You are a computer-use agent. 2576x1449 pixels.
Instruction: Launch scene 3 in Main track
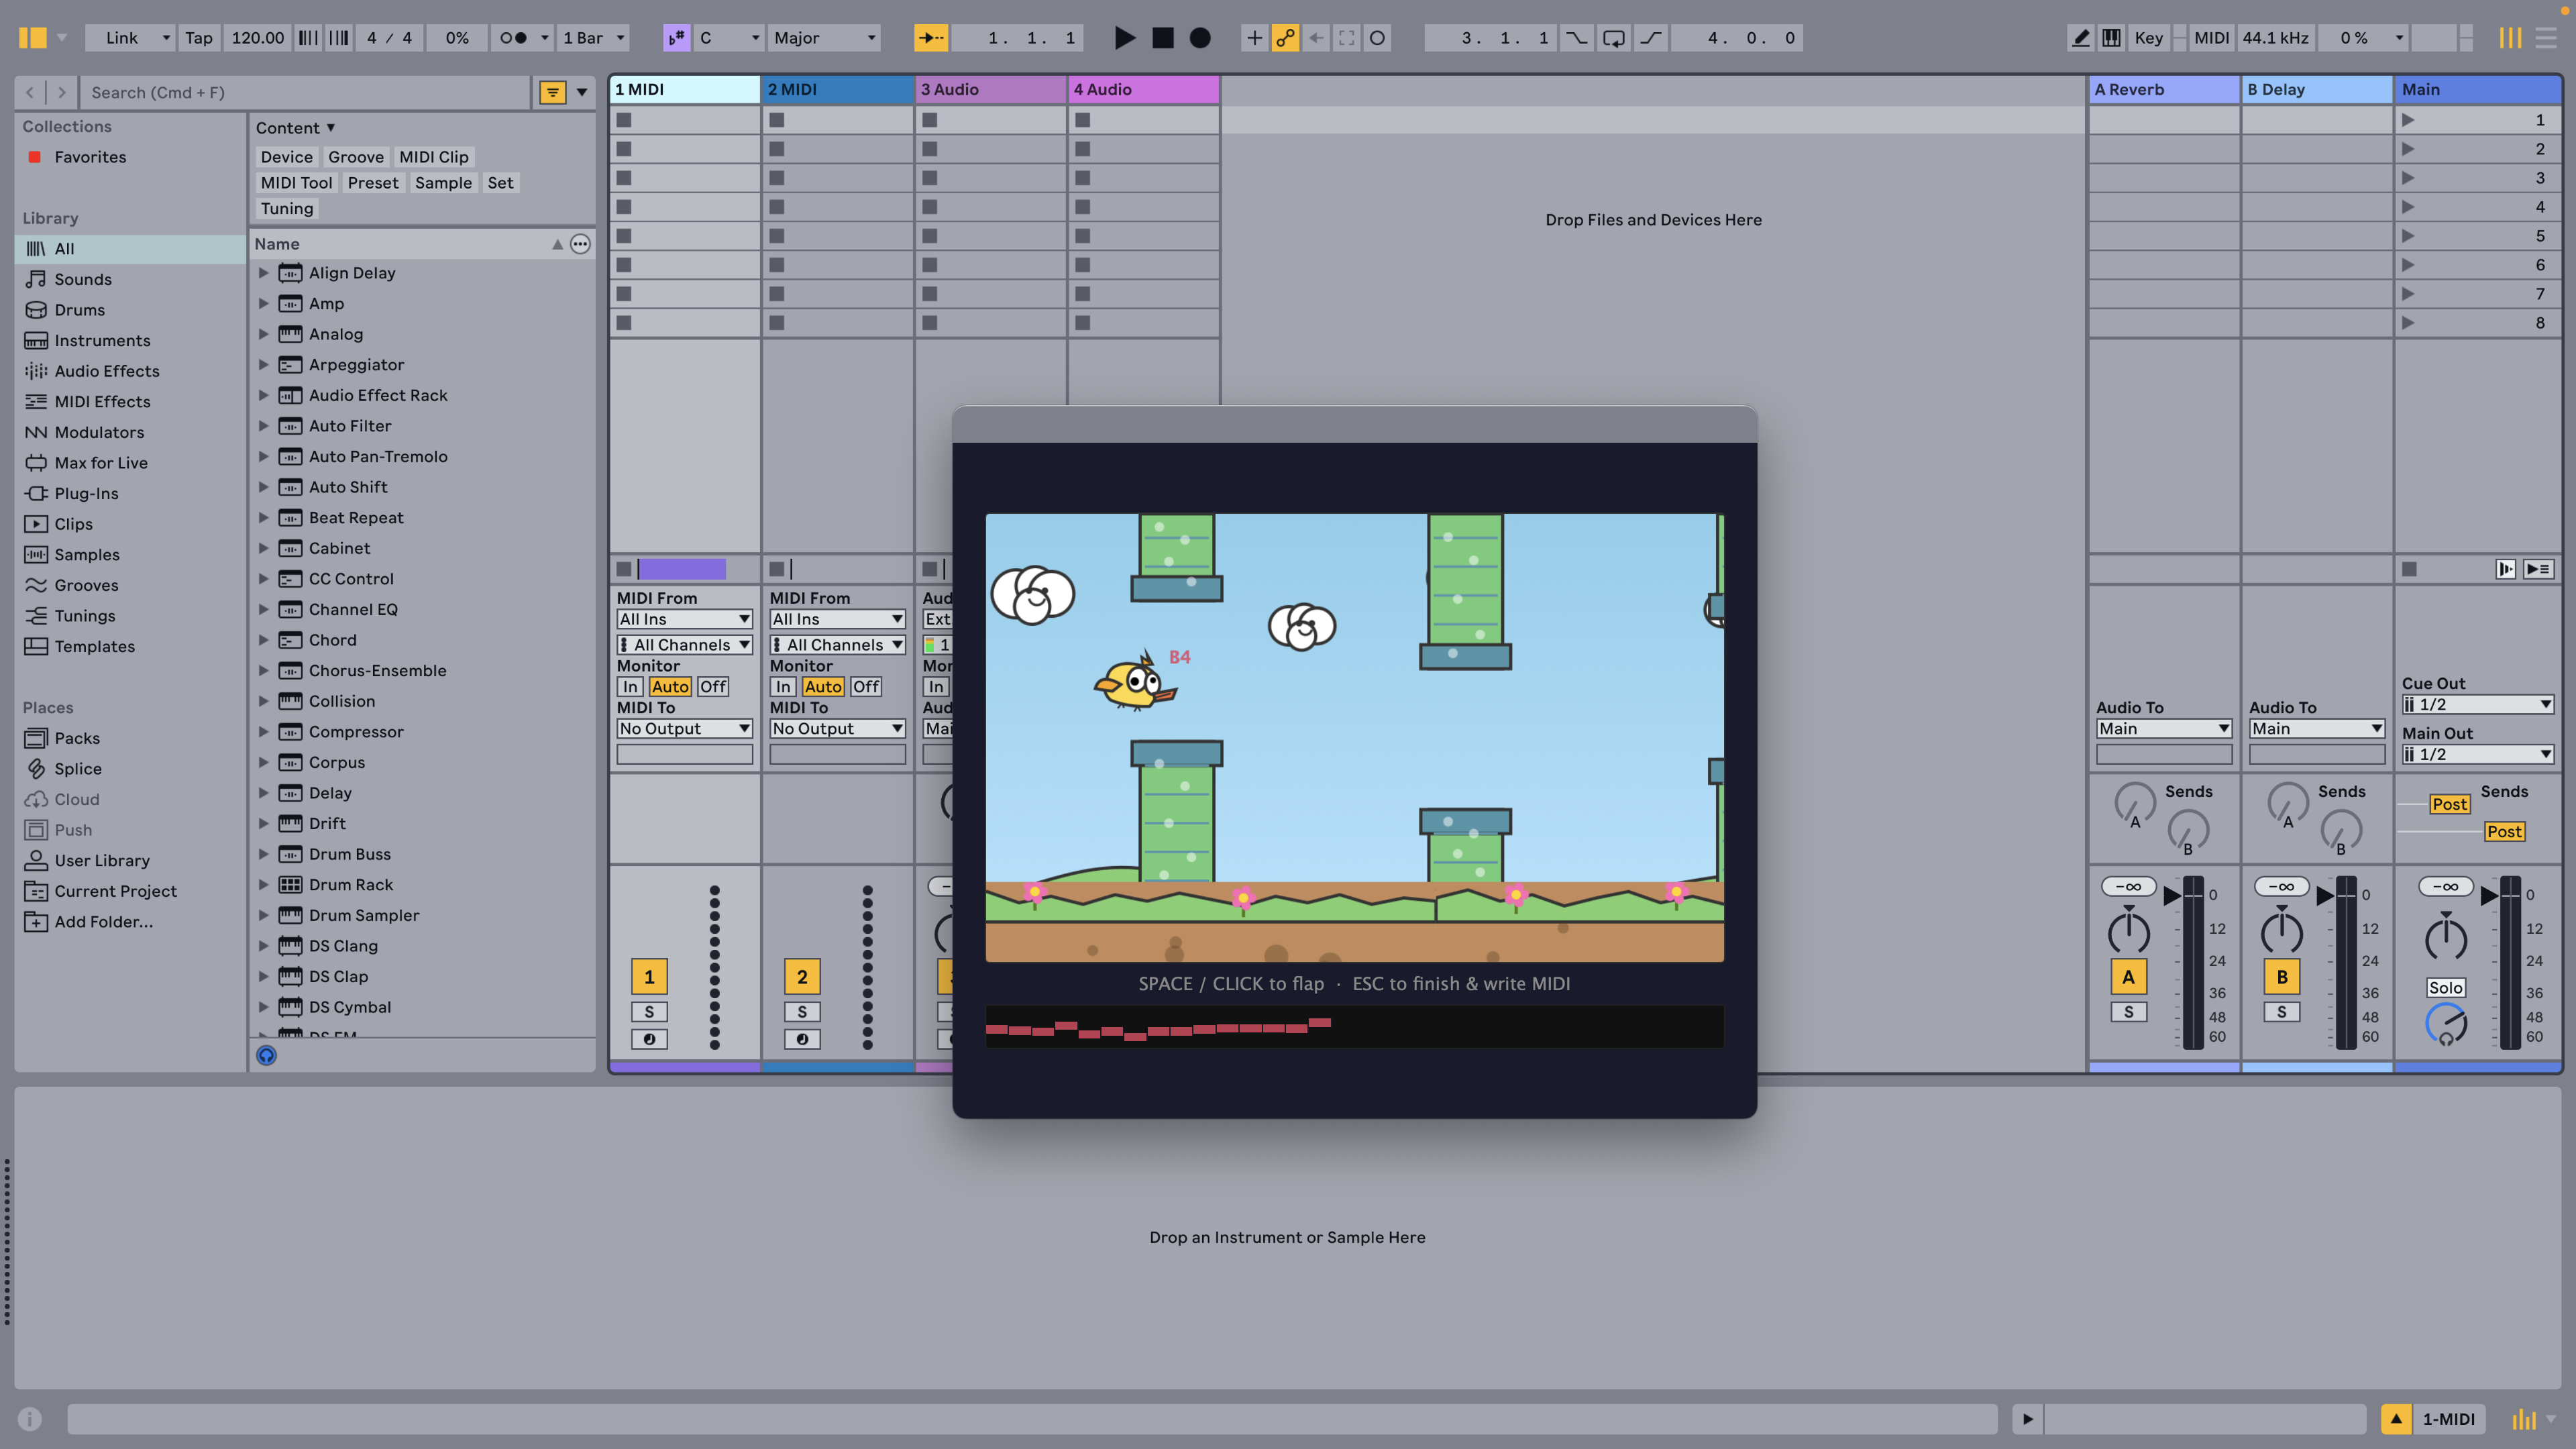(x=2408, y=178)
